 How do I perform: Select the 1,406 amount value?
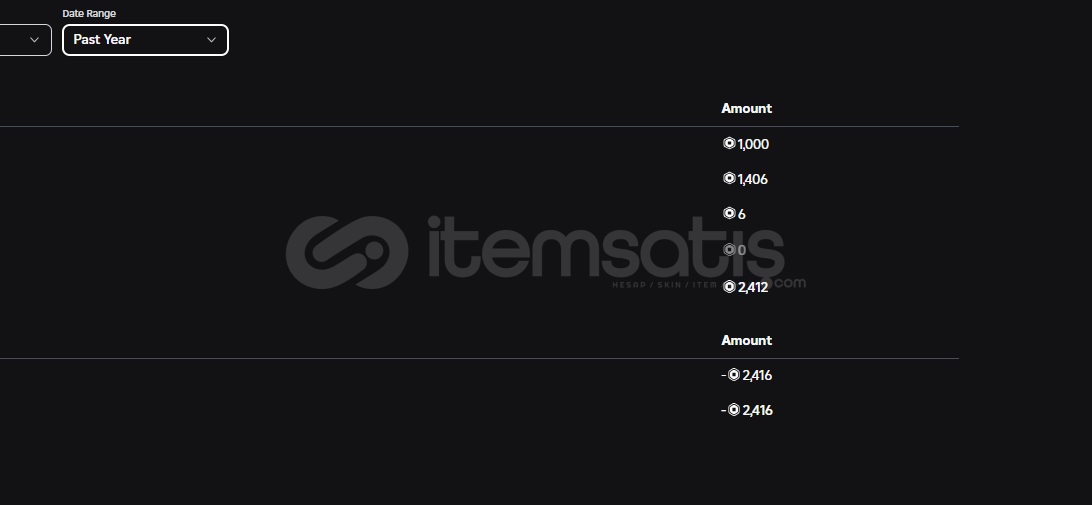pyautogui.click(x=753, y=179)
